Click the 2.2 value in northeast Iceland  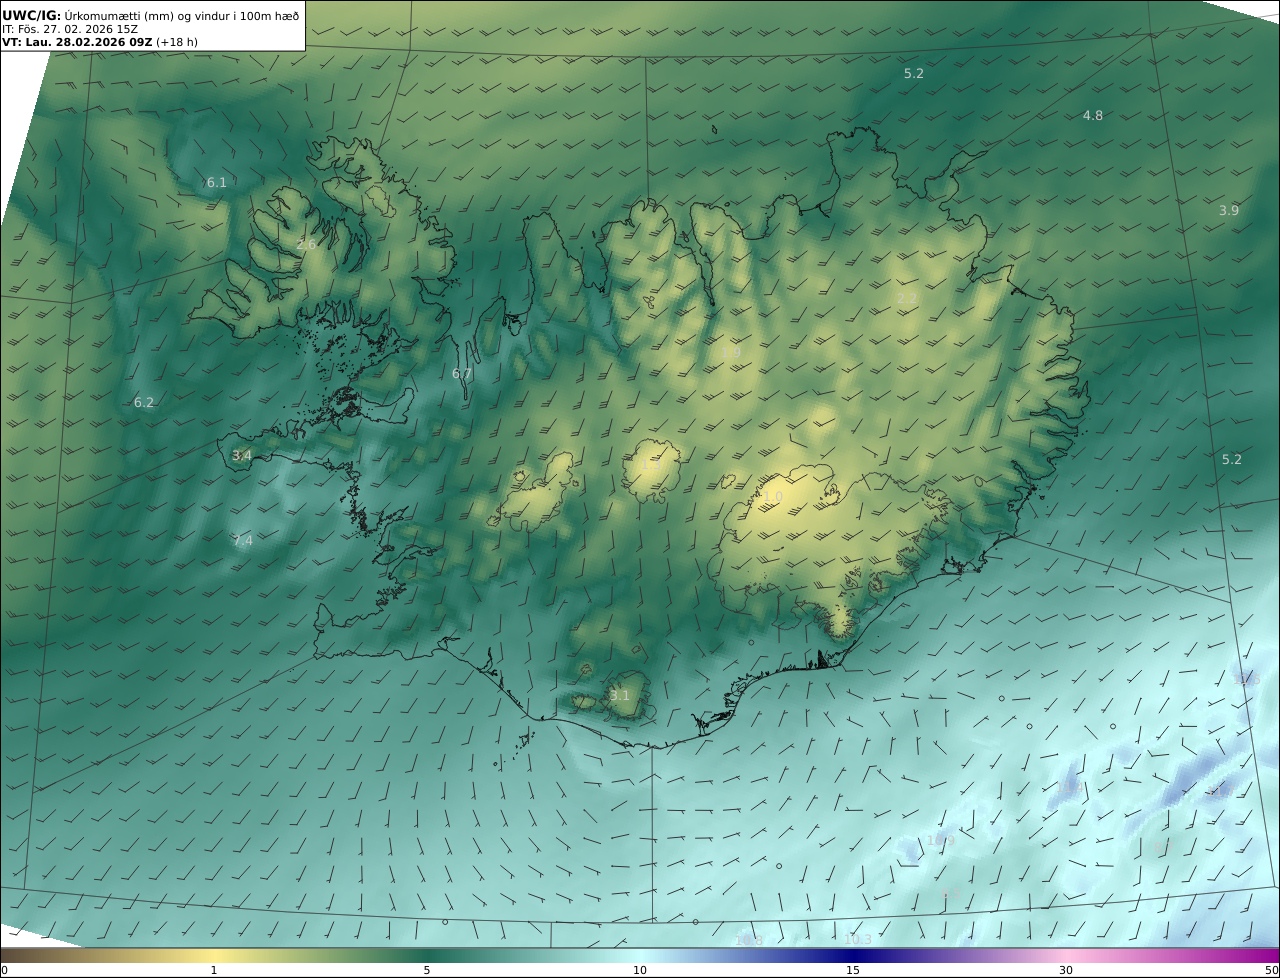(907, 299)
